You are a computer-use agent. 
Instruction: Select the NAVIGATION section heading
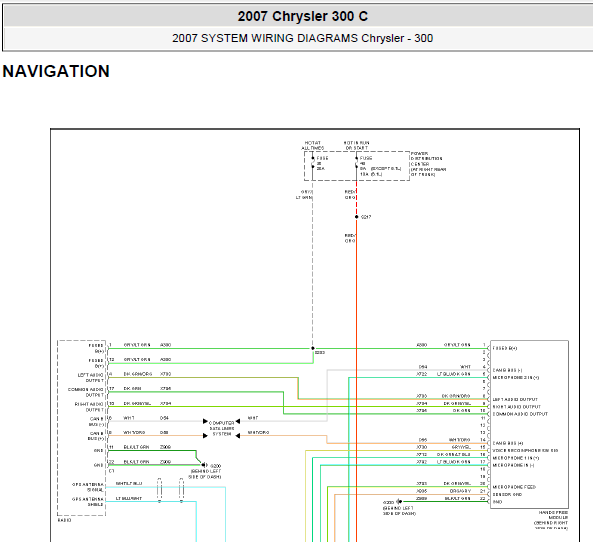click(x=56, y=71)
